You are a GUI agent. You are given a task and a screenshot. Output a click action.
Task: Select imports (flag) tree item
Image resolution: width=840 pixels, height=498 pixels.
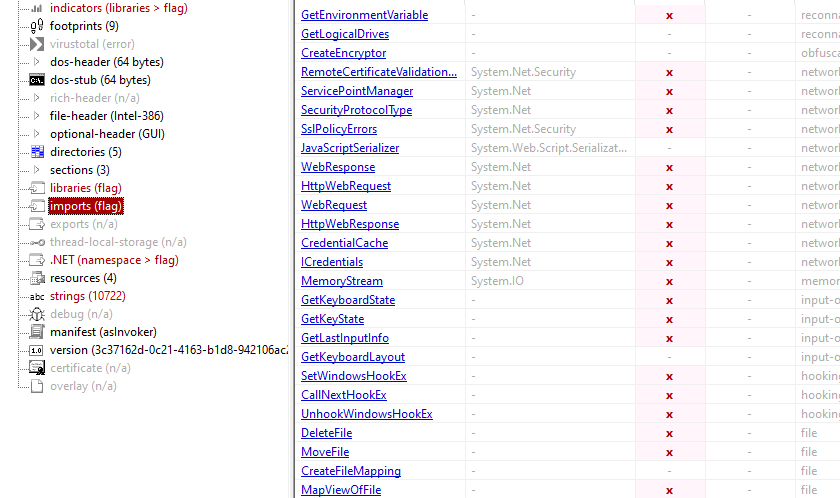pyautogui.click(x=86, y=206)
